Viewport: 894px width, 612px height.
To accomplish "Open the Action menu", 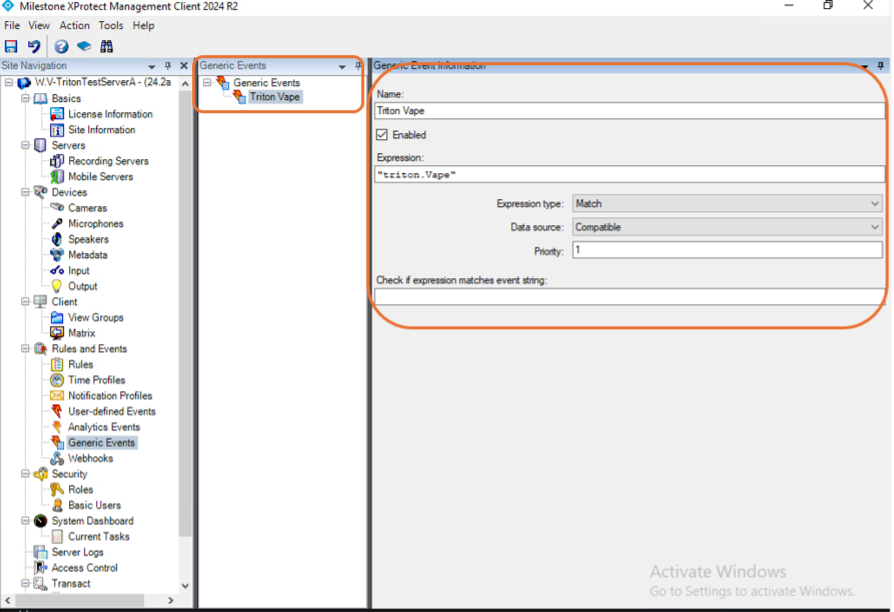I will pyautogui.click(x=75, y=26).
